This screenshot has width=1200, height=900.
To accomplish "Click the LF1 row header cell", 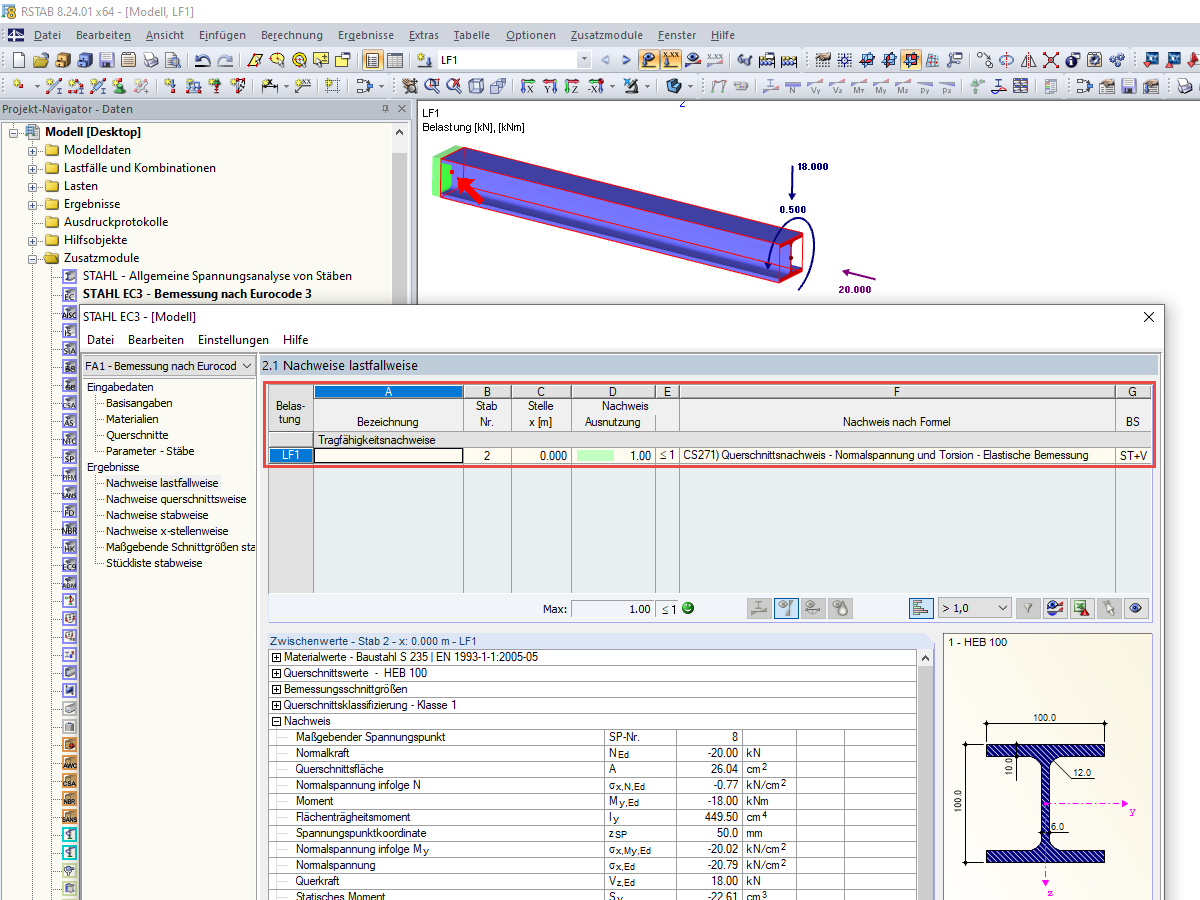I will tap(291, 456).
